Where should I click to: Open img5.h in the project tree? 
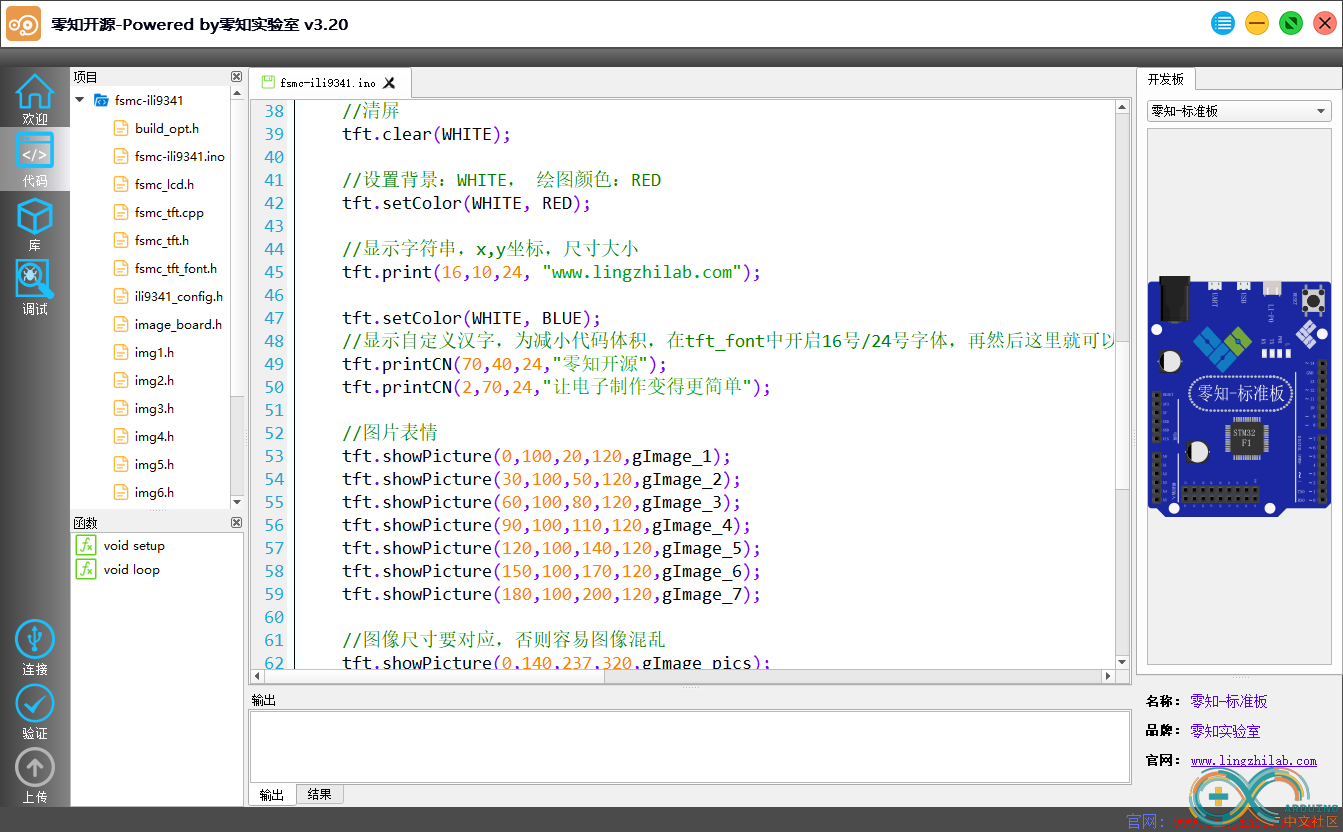[x=154, y=464]
